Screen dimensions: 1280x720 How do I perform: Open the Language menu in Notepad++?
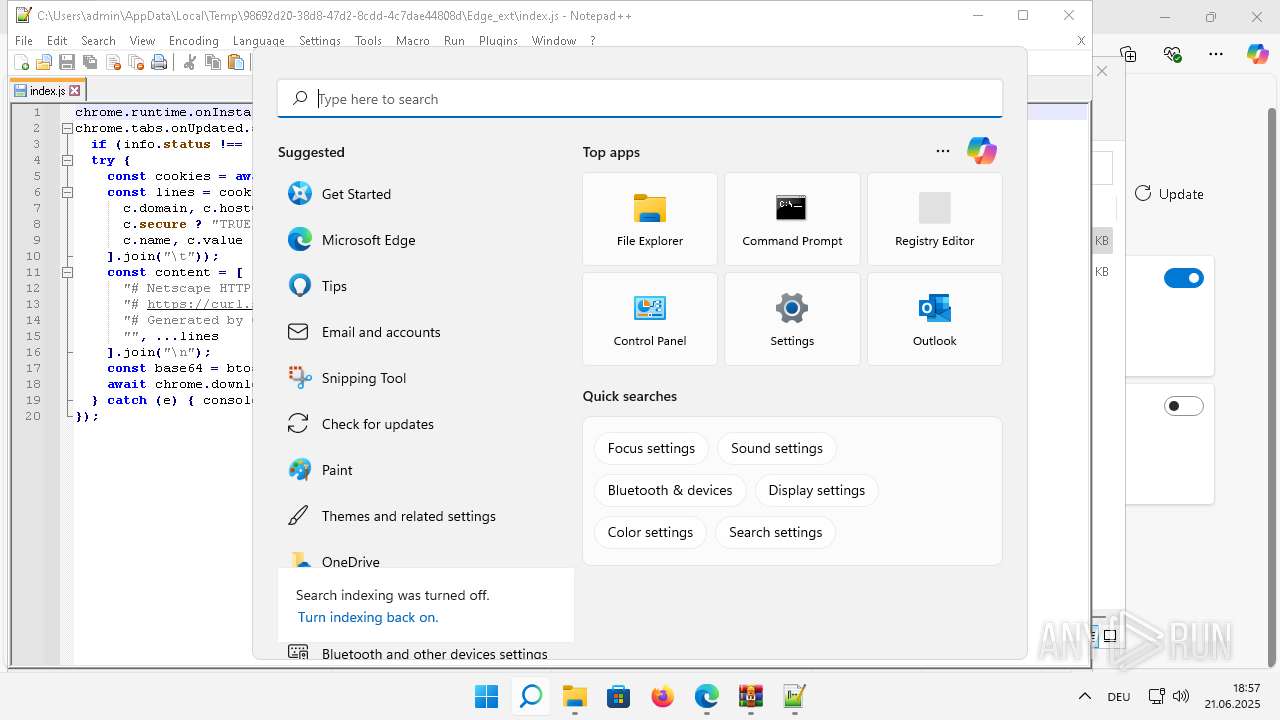click(x=258, y=41)
